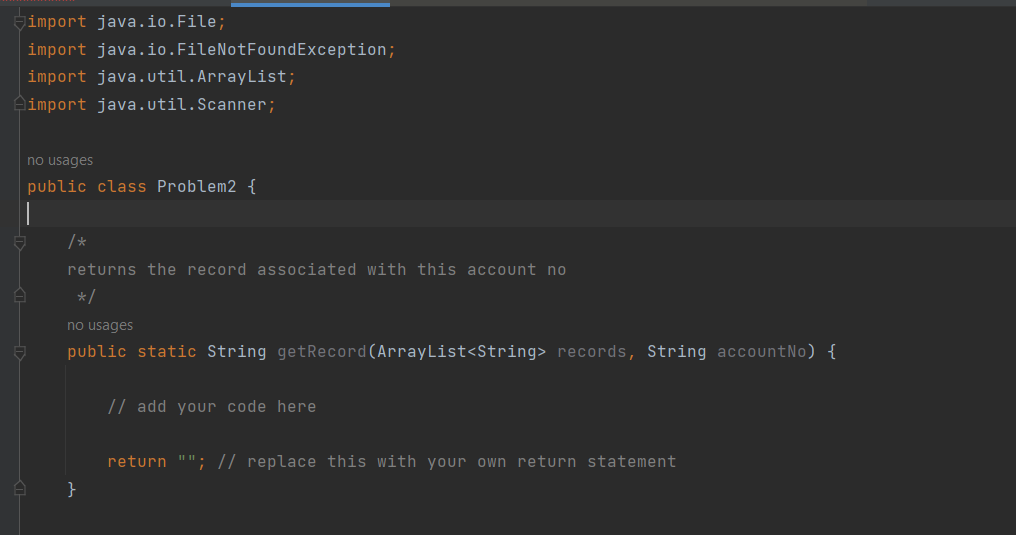Click method name getRecord

(321, 352)
